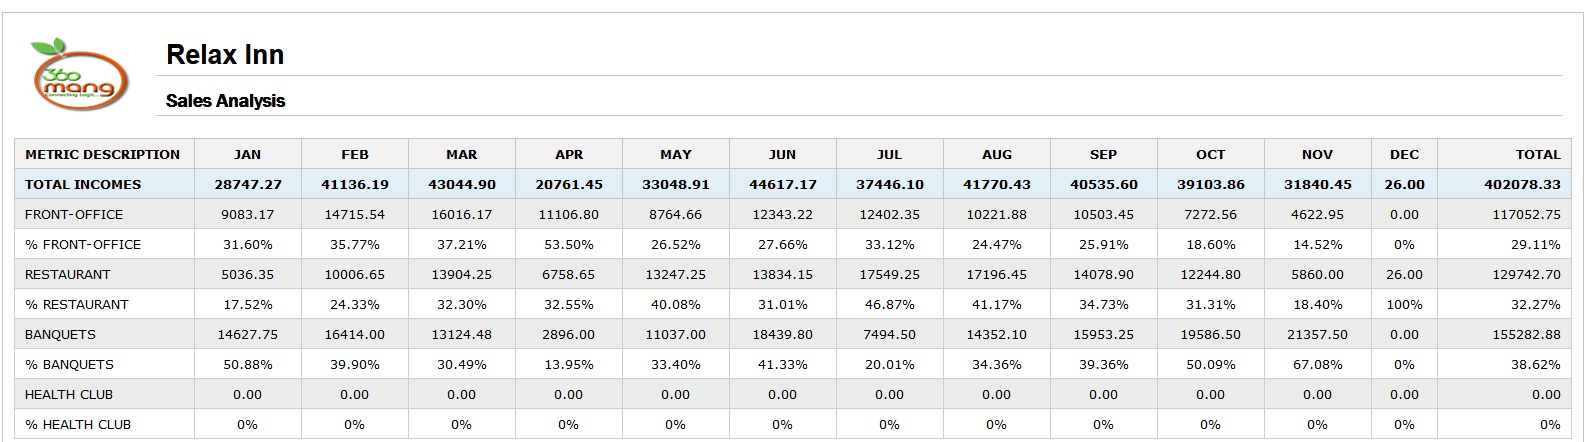
Task: Click the % RESTAURANT row label
Action: coord(77,304)
